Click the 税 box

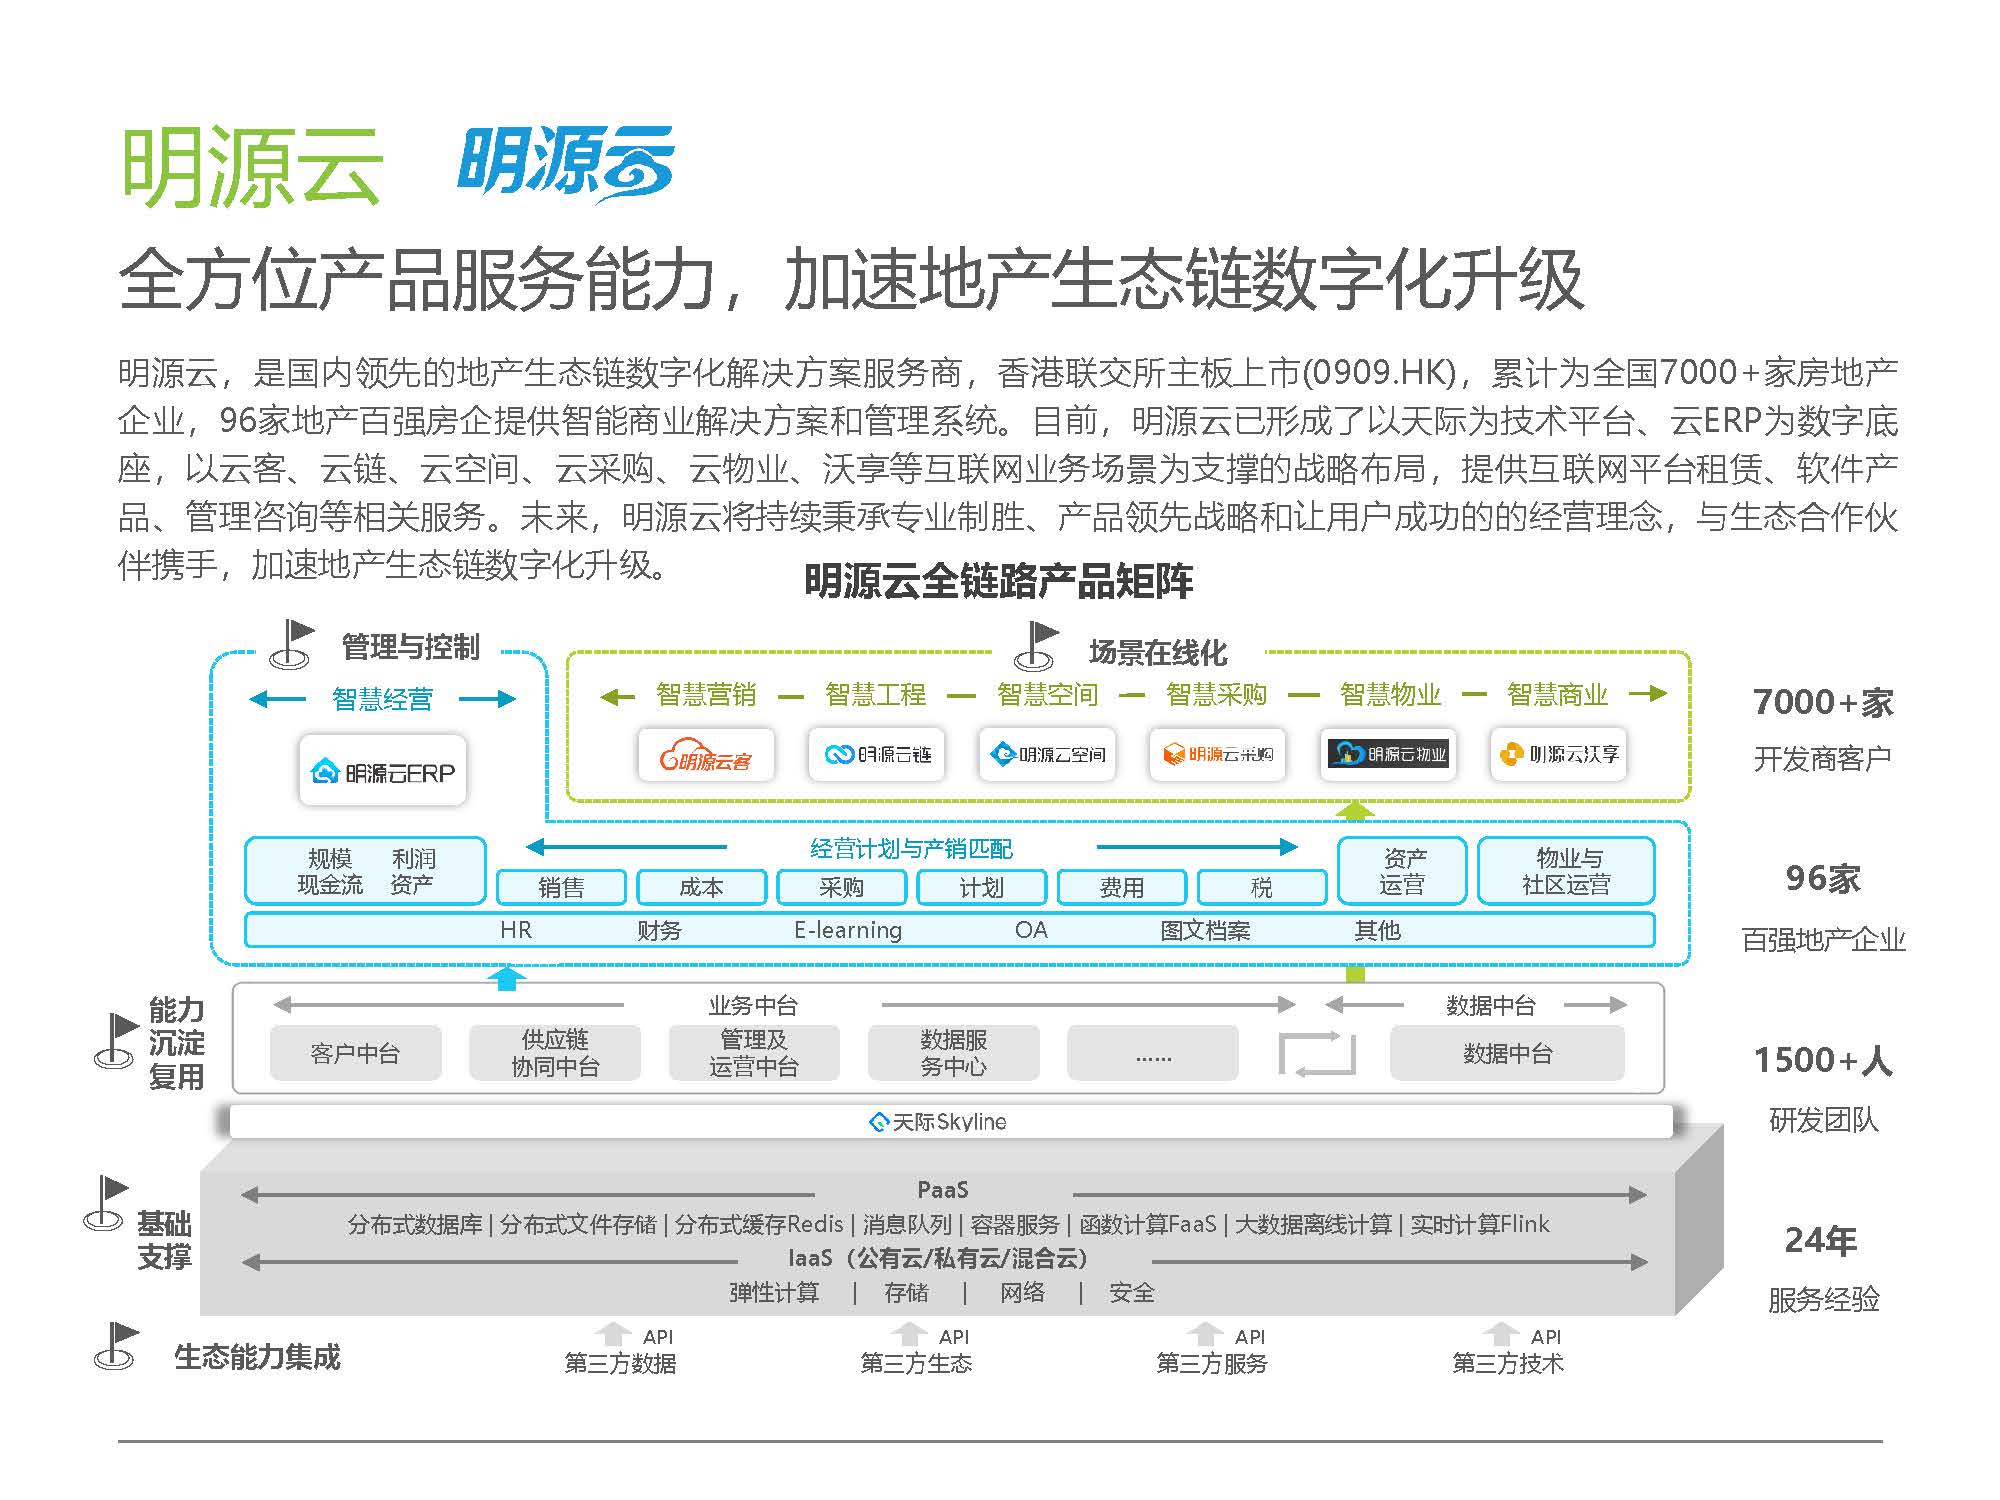[1262, 887]
